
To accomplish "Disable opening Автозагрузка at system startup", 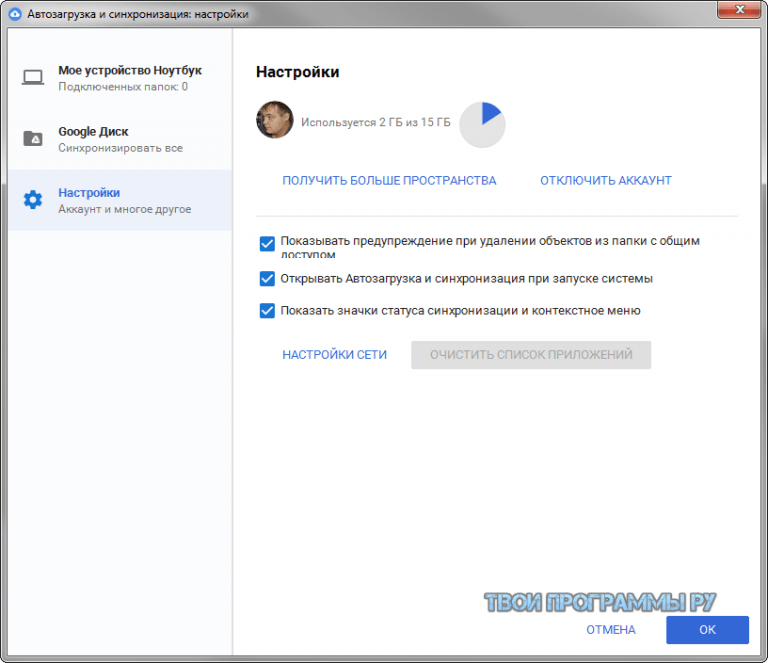I will pyautogui.click(x=267, y=279).
